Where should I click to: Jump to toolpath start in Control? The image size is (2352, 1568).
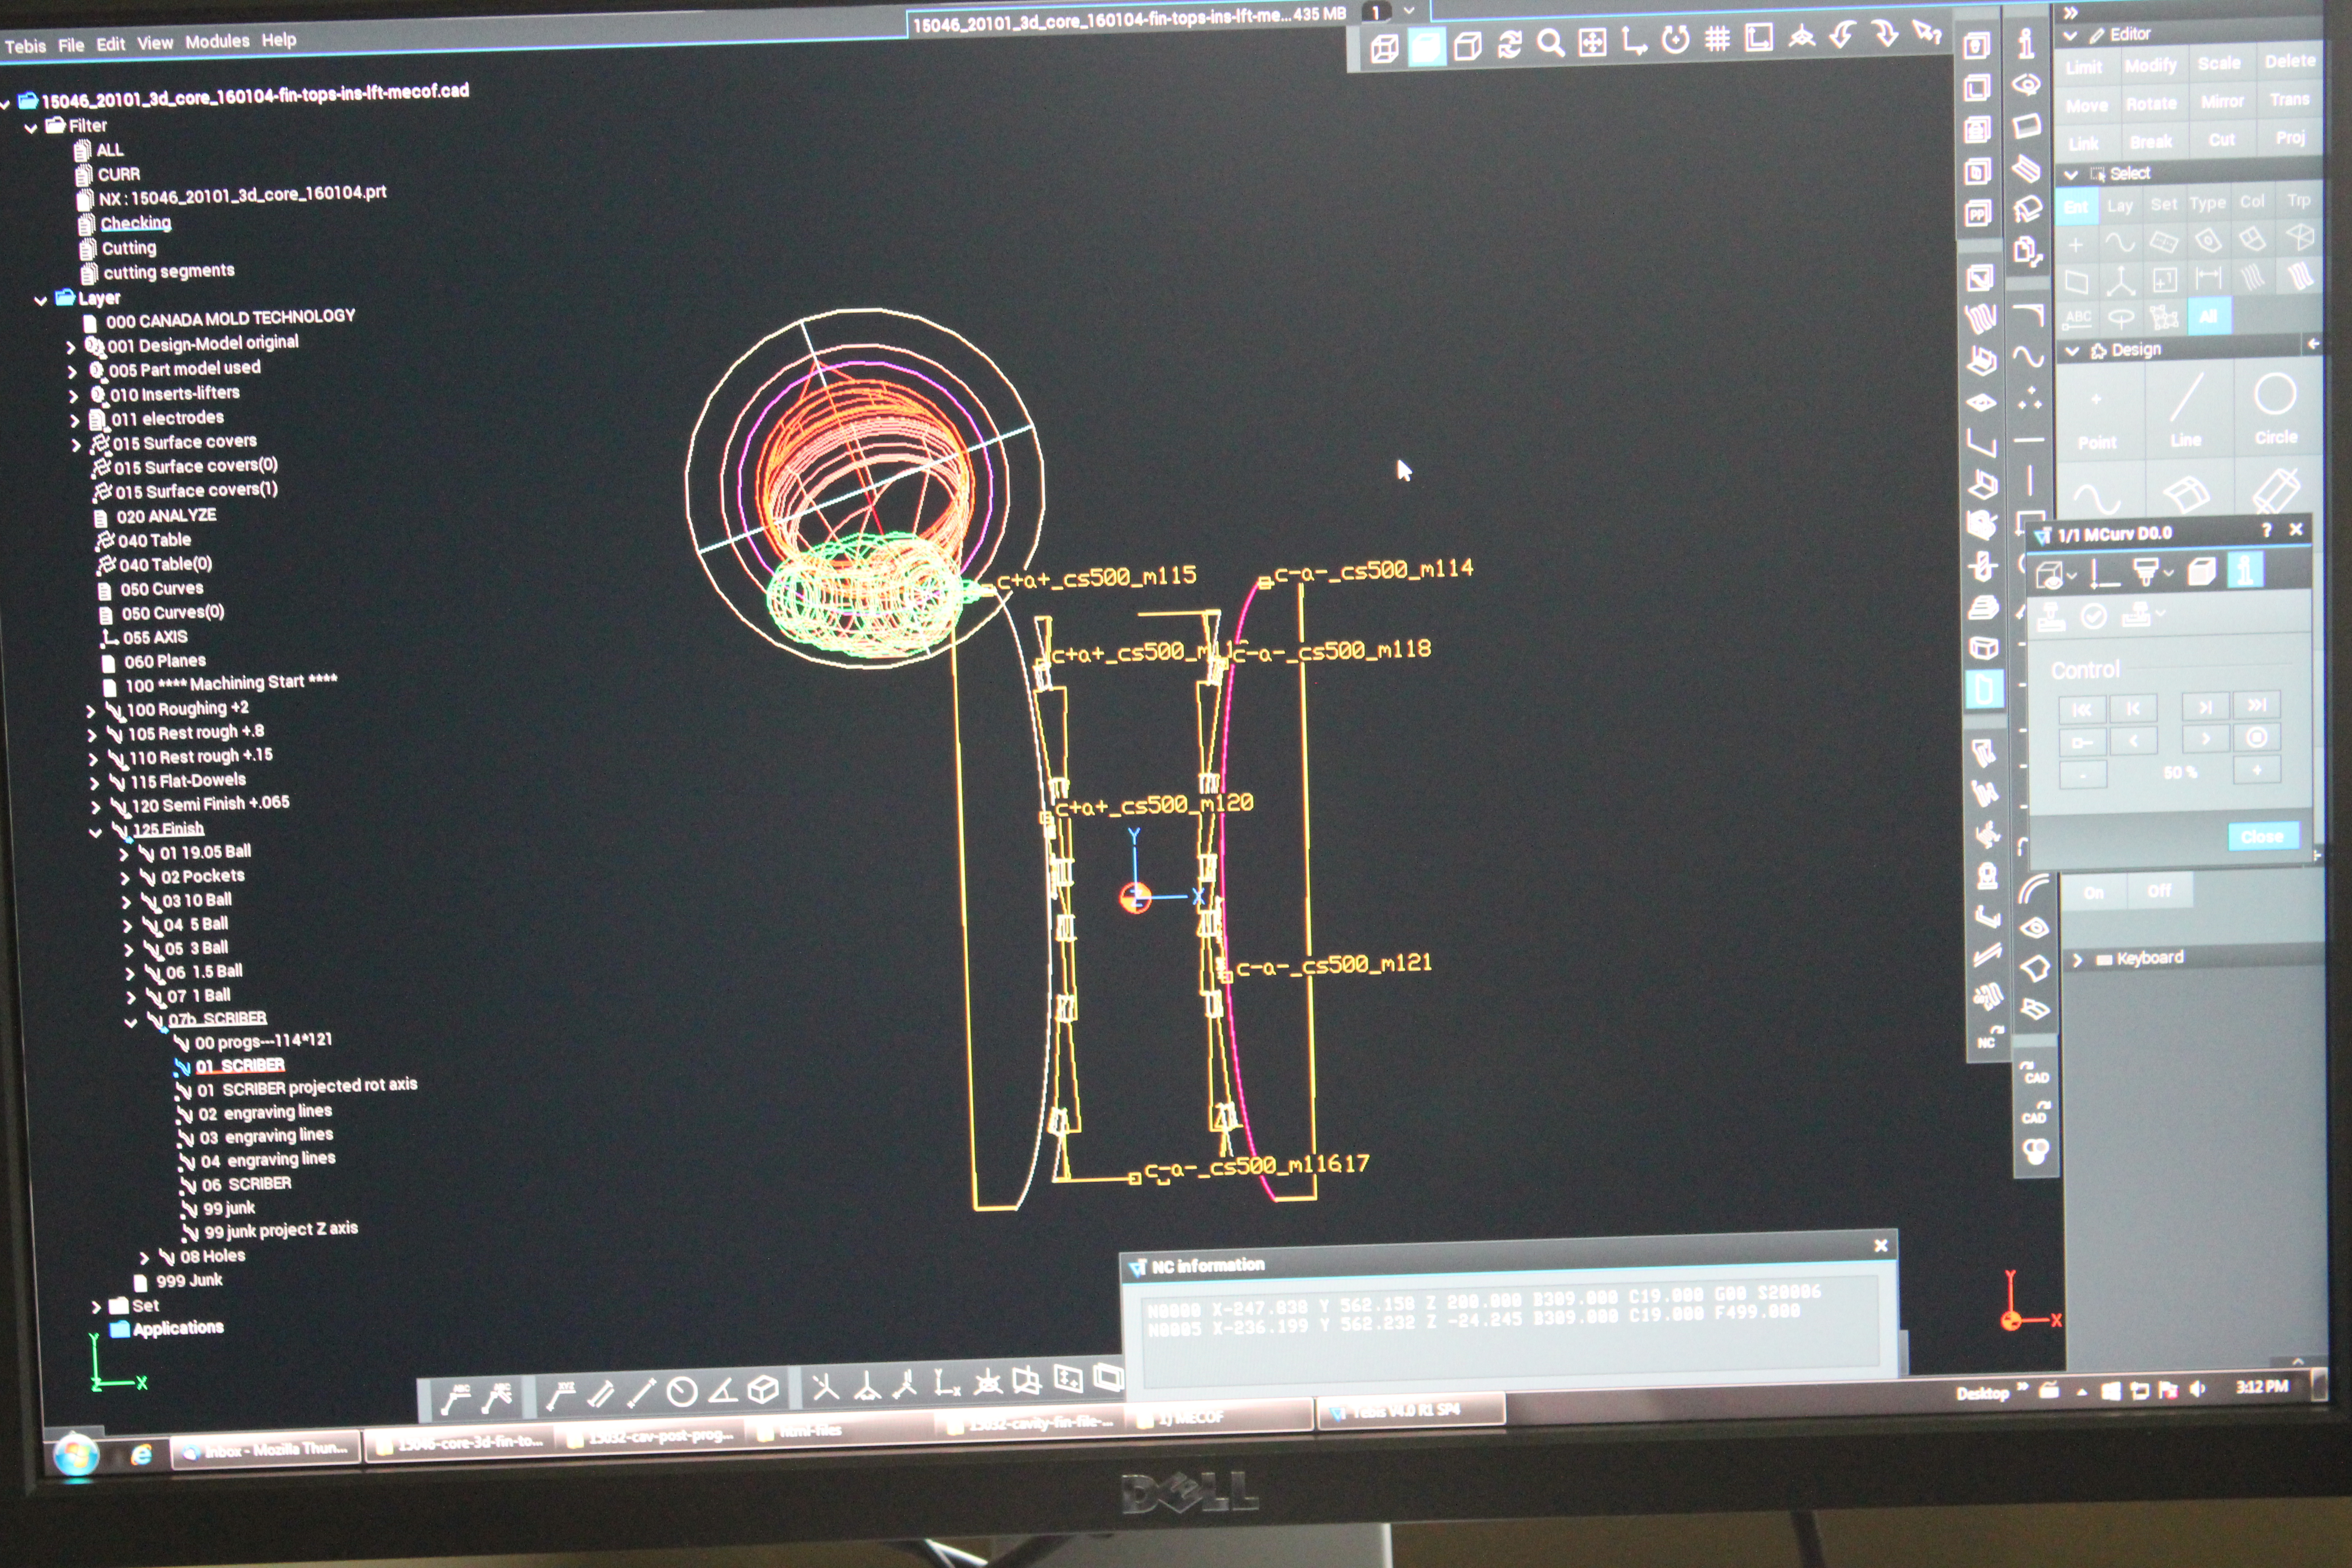click(2082, 709)
